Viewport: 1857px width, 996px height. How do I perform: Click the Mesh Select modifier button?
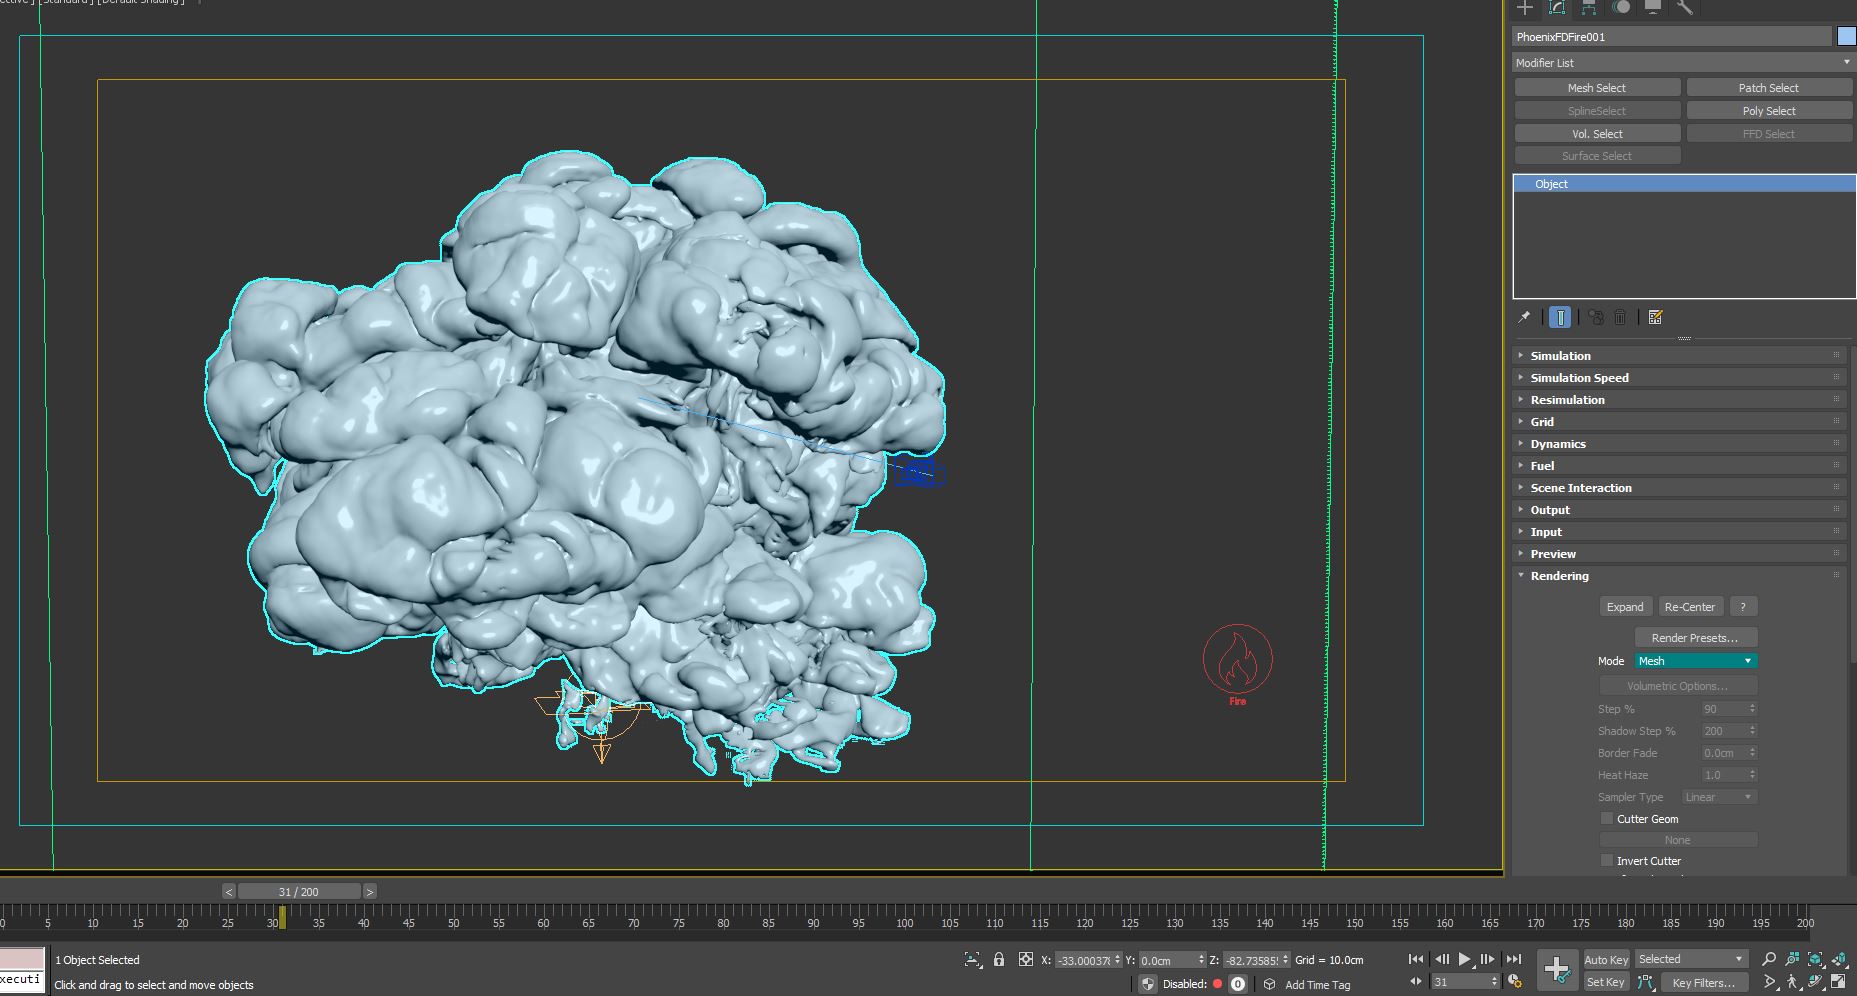[x=1596, y=88]
